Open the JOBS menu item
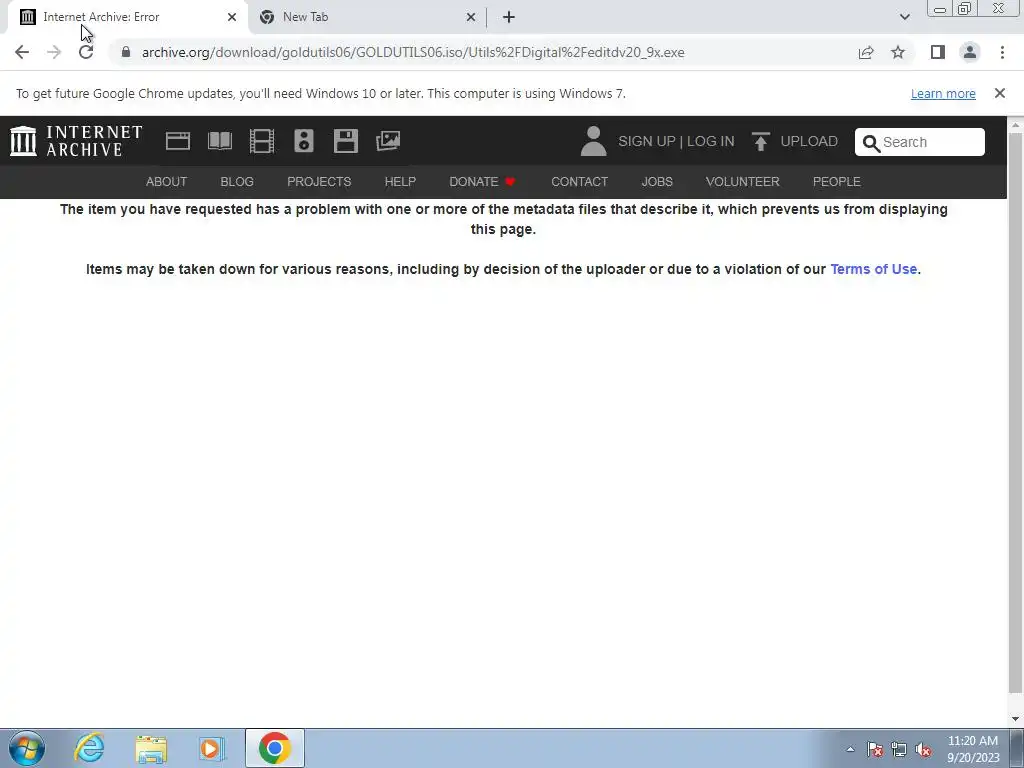 [x=657, y=182]
